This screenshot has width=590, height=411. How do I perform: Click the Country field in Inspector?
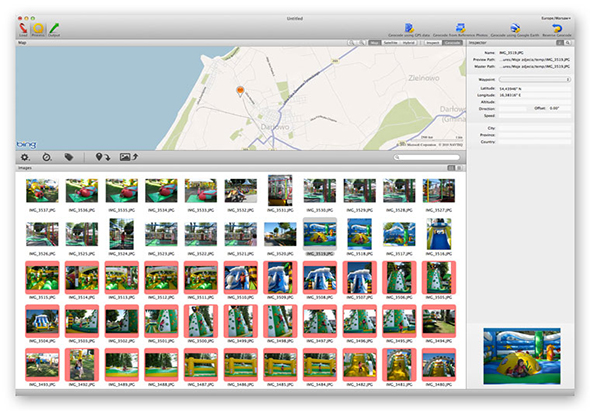(x=535, y=142)
